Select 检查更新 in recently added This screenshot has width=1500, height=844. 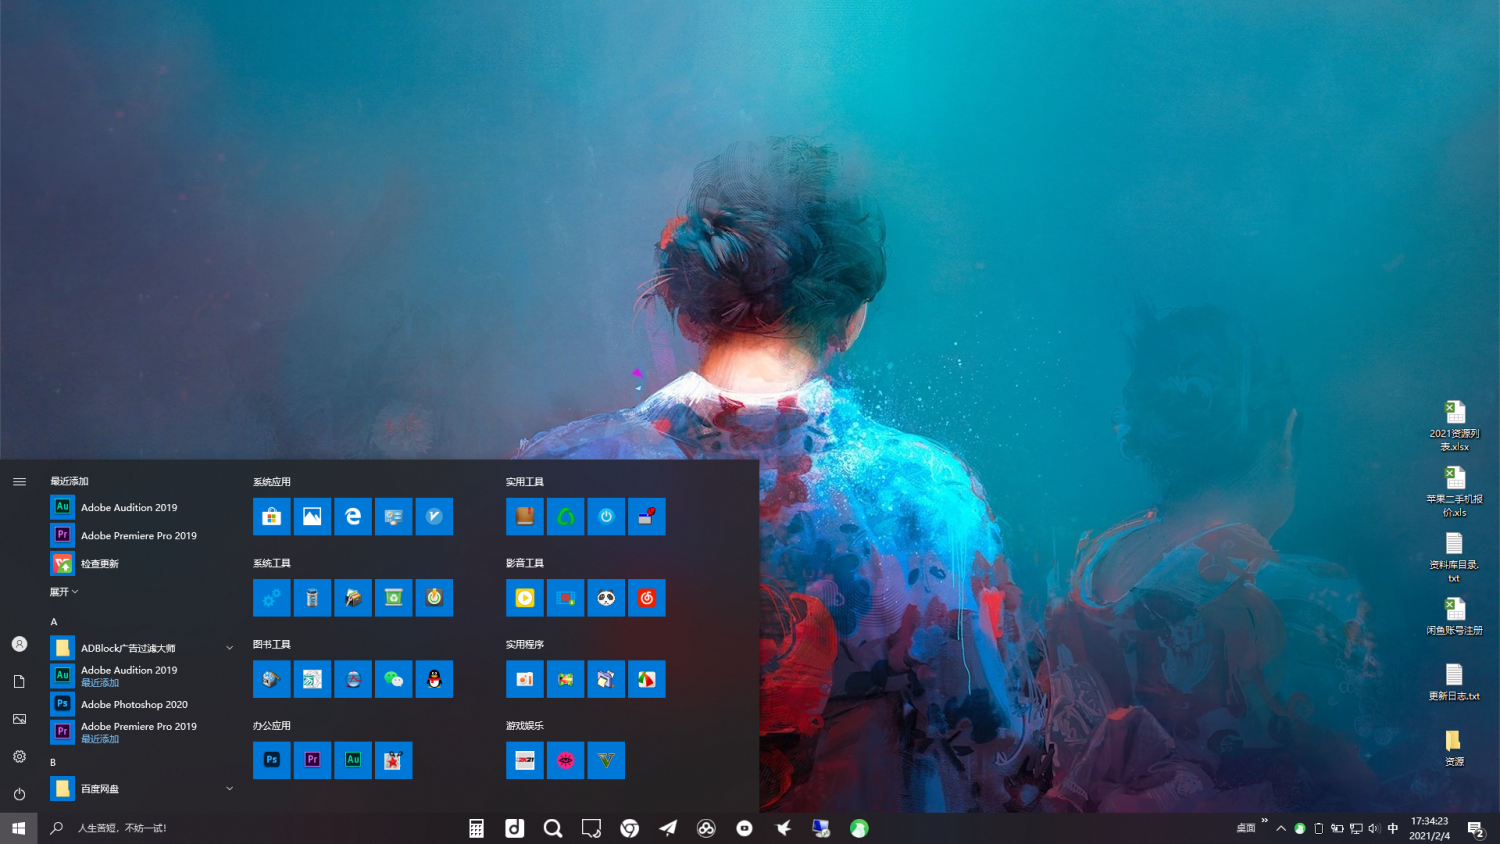coord(143,564)
